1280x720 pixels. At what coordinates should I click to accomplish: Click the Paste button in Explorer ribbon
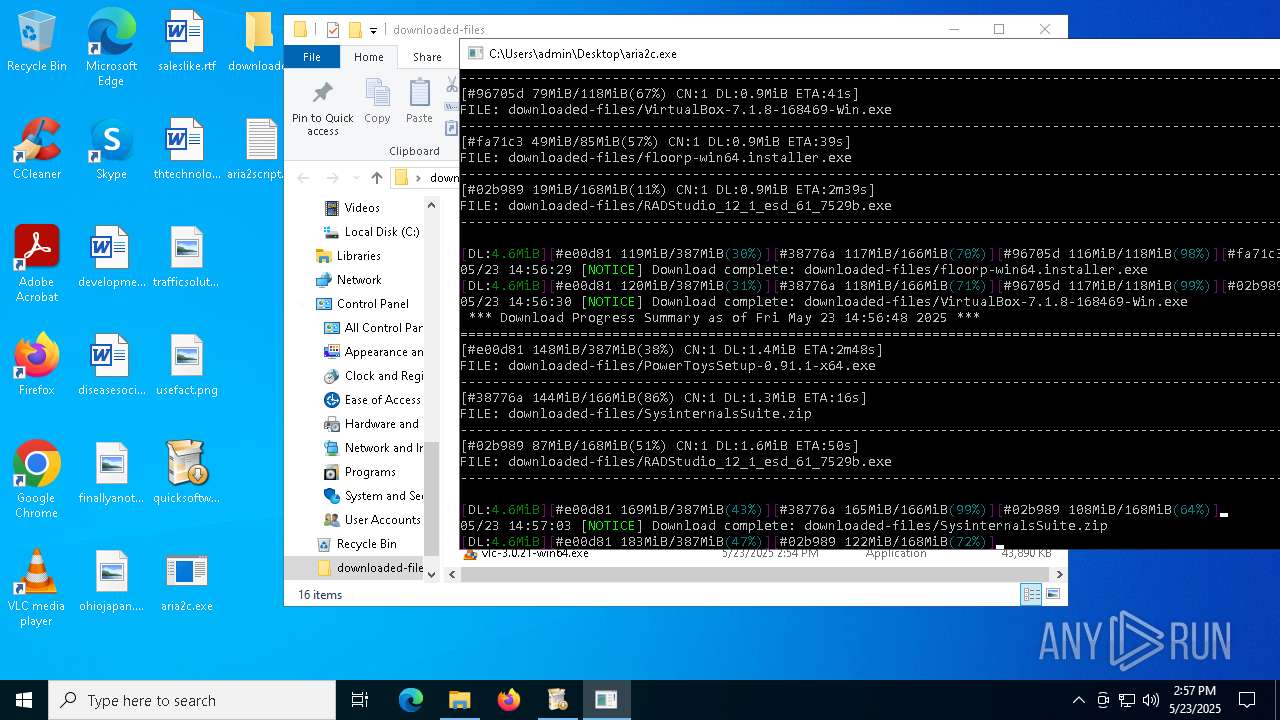pyautogui.click(x=419, y=102)
